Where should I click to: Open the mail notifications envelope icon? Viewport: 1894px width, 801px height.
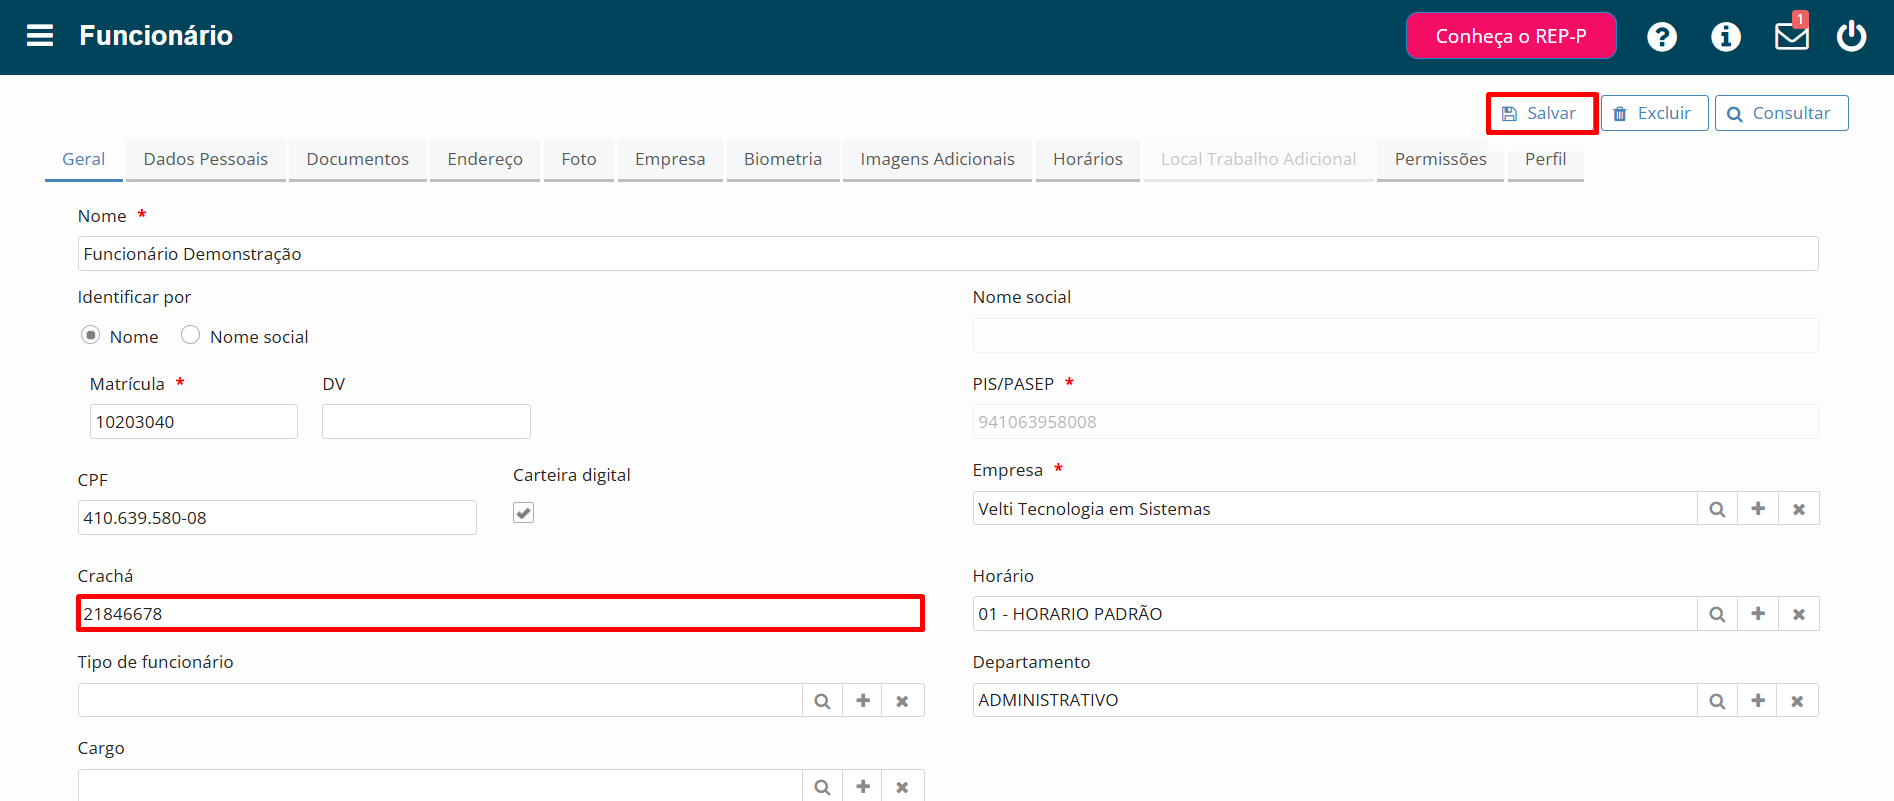pyautogui.click(x=1791, y=35)
